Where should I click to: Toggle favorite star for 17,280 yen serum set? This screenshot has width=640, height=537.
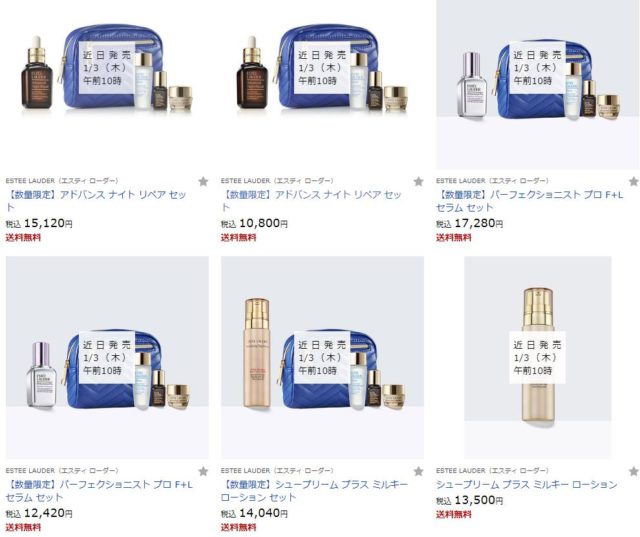tap(634, 181)
